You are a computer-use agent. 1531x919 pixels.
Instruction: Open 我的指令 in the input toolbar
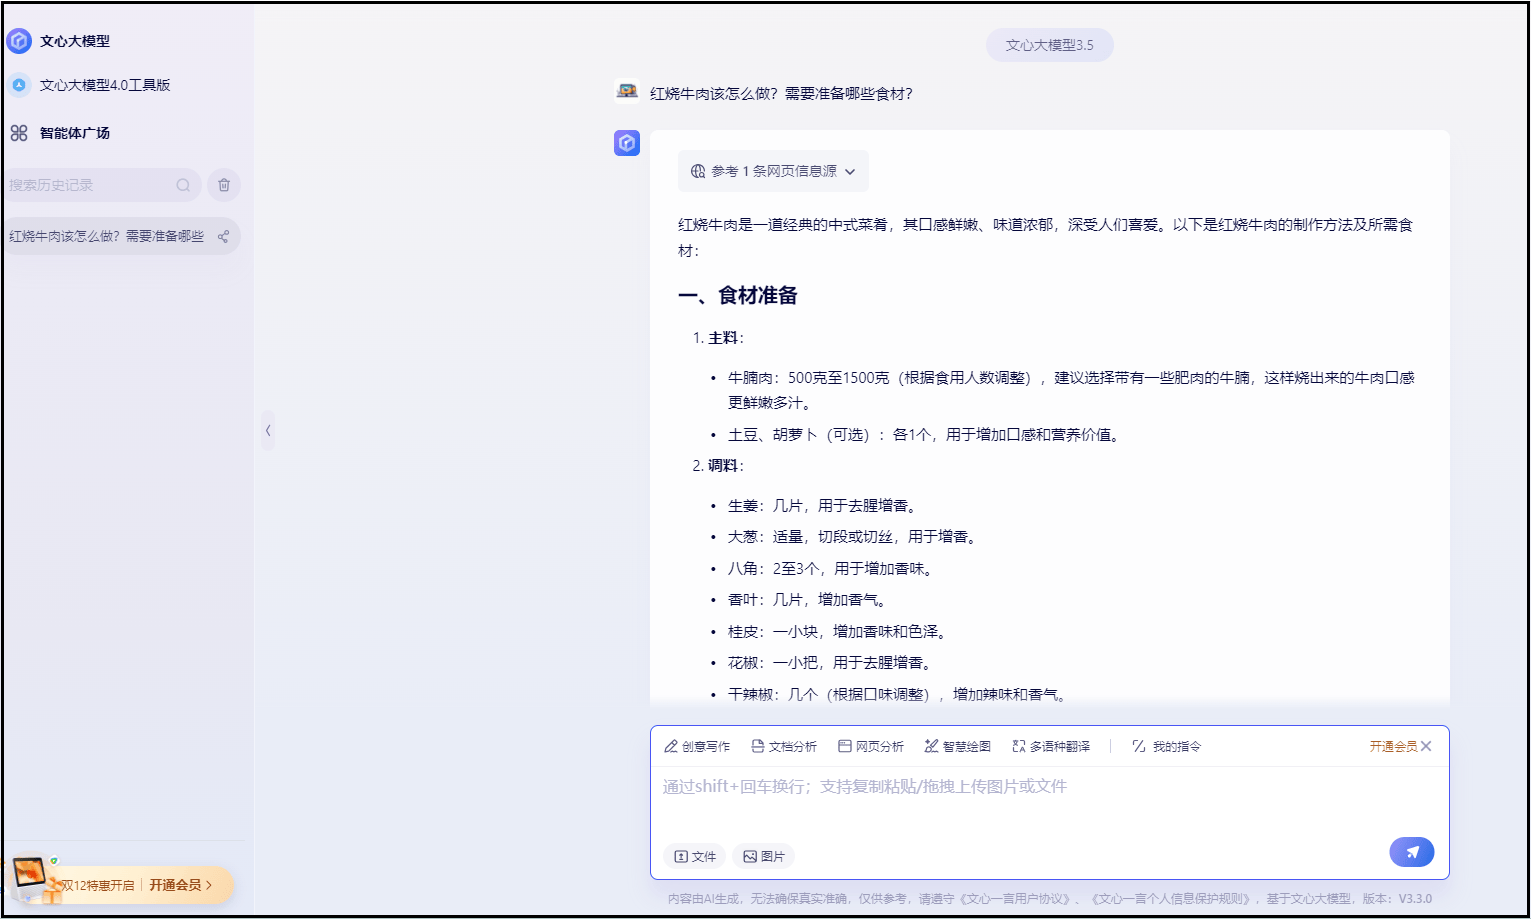click(1166, 746)
